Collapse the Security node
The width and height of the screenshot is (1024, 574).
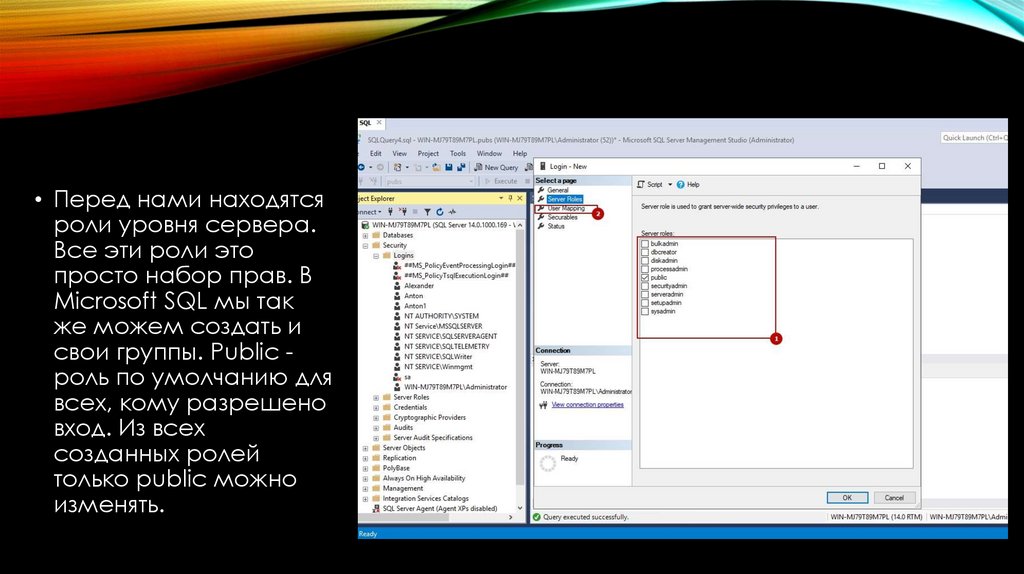click(x=366, y=246)
